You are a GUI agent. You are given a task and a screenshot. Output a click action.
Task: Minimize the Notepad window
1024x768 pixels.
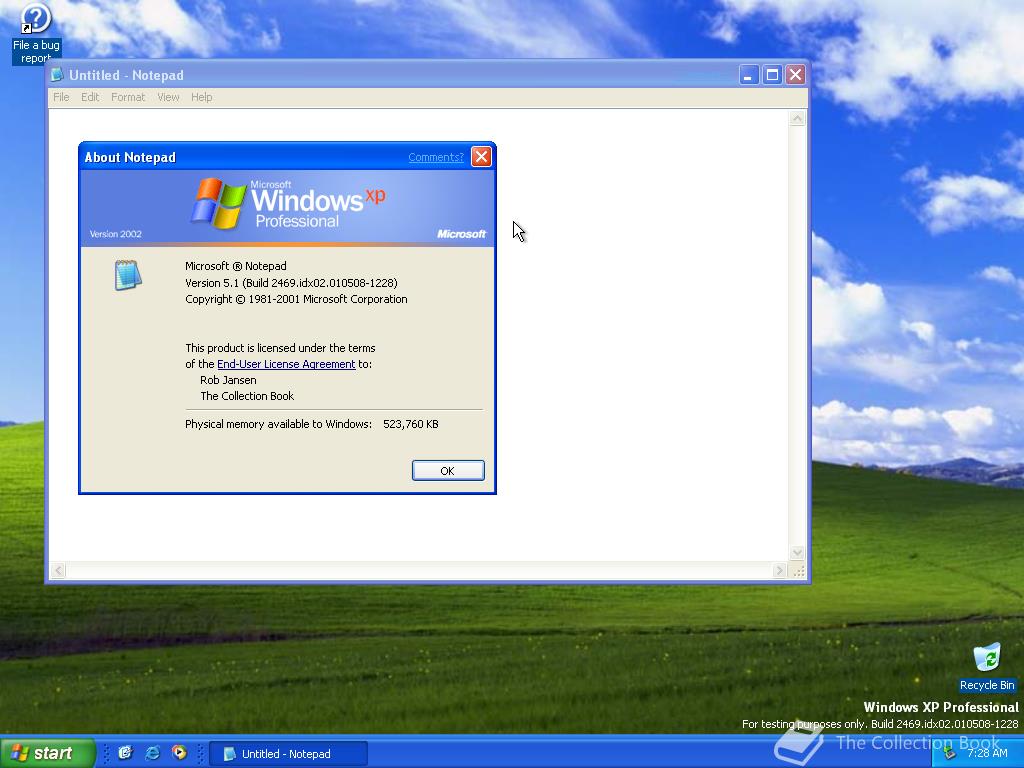pyautogui.click(x=749, y=75)
